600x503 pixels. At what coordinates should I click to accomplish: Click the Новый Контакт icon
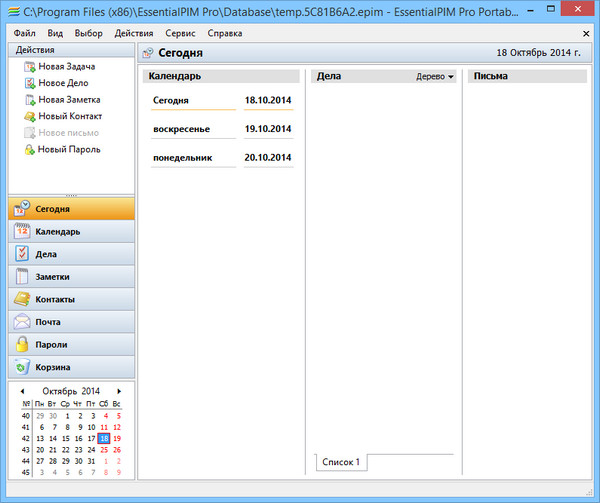29,116
